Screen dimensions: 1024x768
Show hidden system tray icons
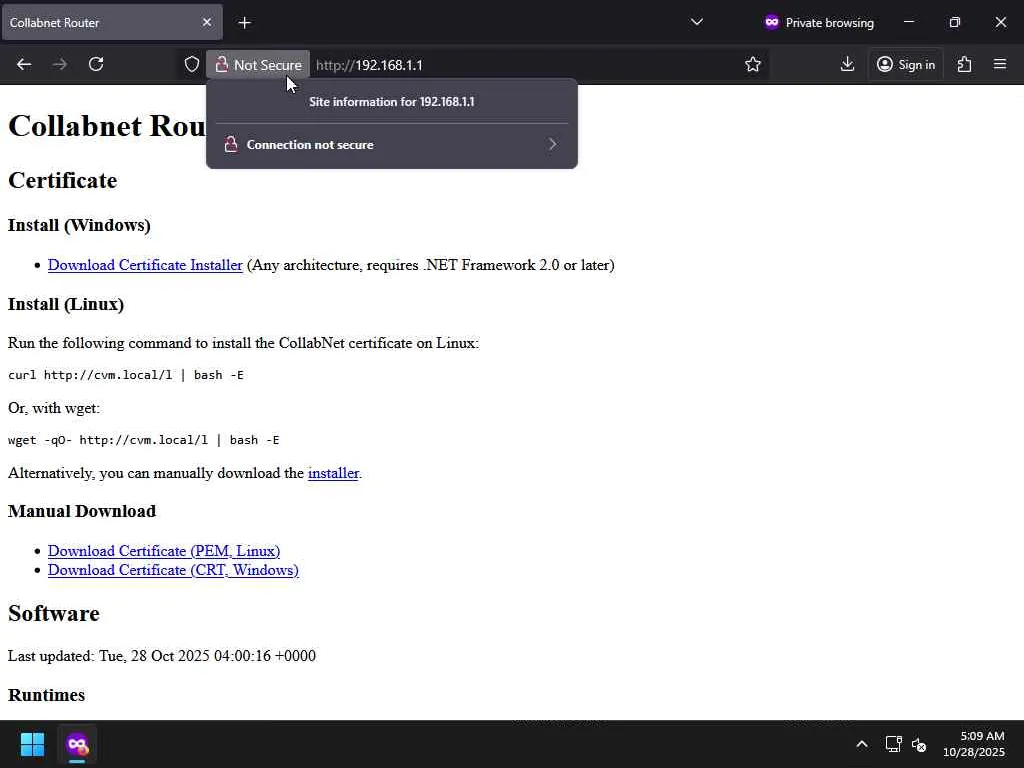(862, 744)
